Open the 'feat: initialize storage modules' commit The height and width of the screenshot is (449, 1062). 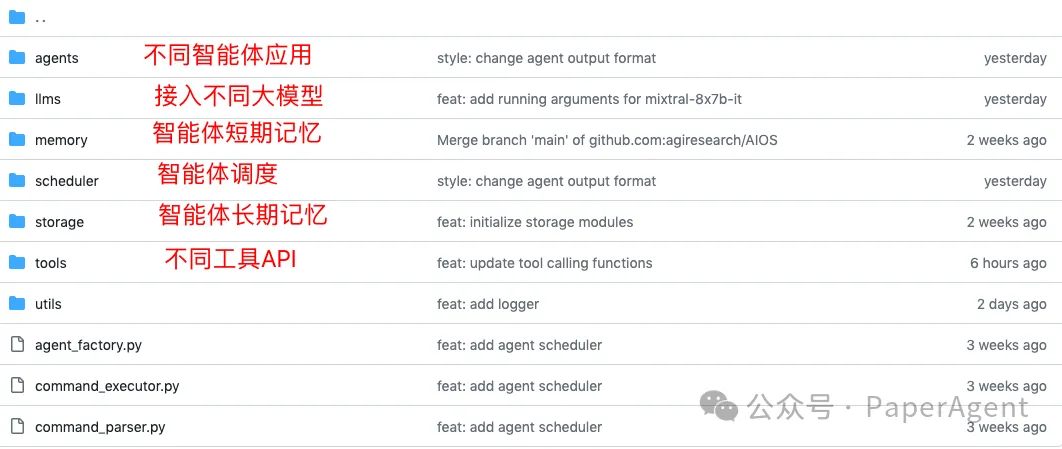(535, 222)
